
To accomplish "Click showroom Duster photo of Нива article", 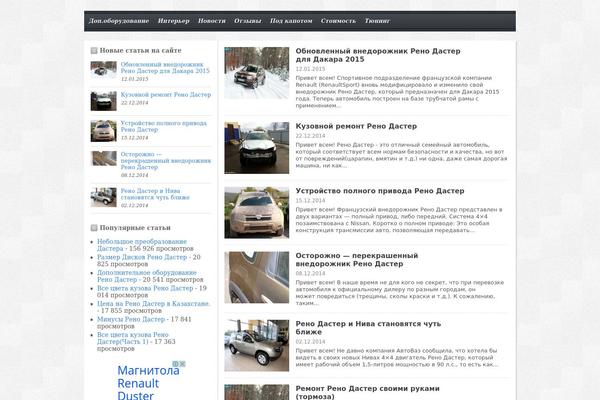I will [257, 346].
